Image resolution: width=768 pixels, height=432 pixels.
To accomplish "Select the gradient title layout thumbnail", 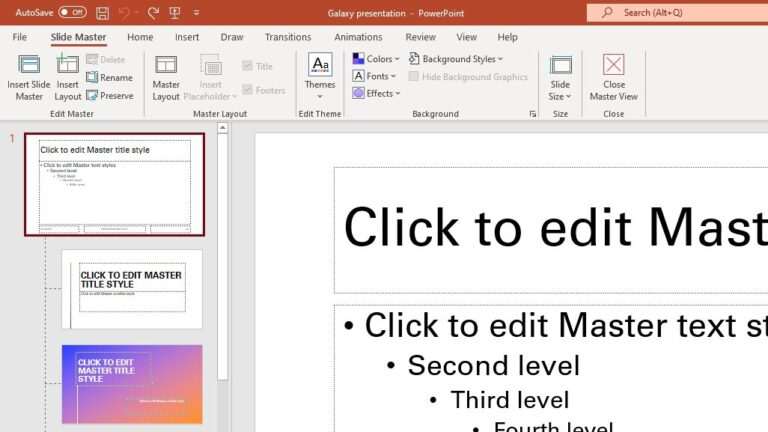I will (x=132, y=384).
